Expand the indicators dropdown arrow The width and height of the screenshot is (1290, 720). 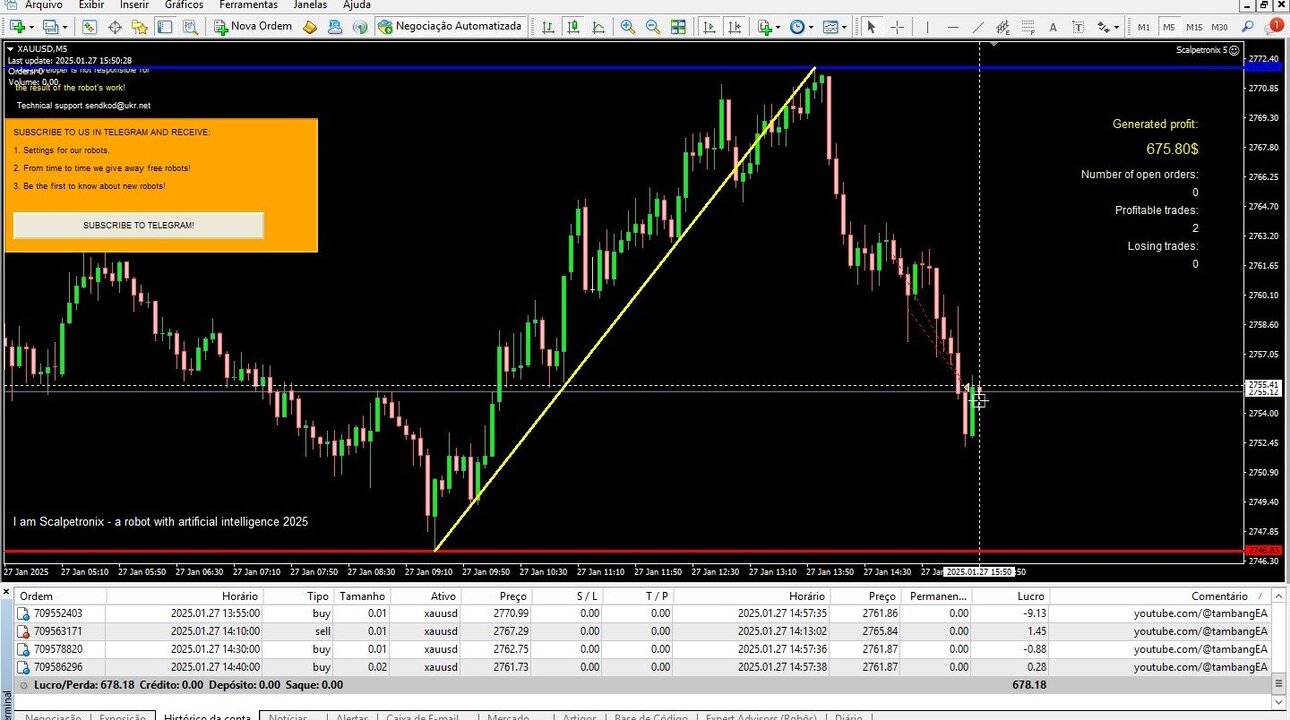pos(778,27)
